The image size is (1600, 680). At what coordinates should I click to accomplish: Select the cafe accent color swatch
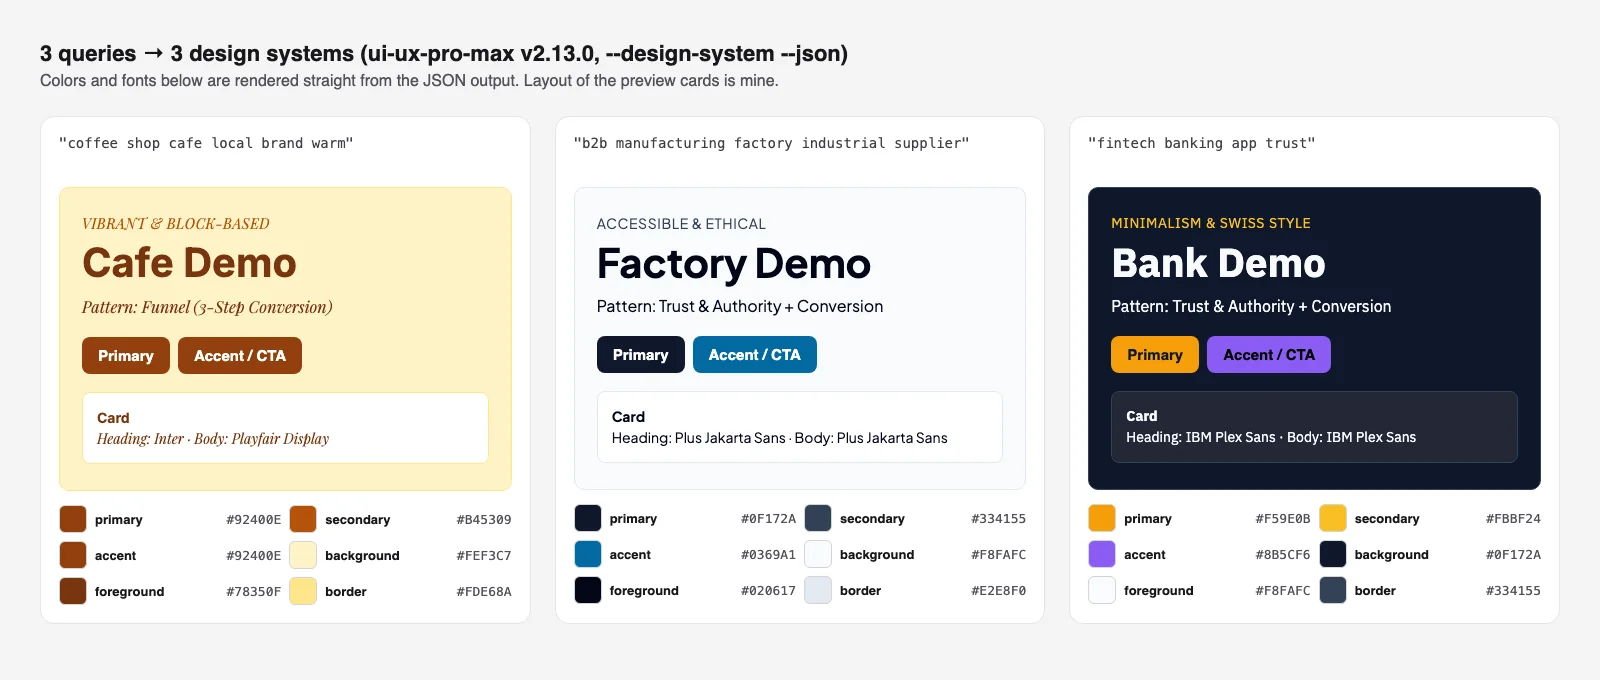click(x=73, y=555)
